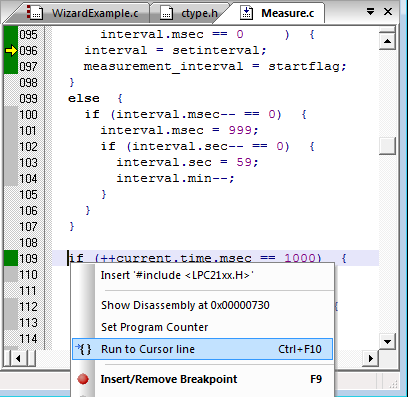408x397 pixels.
Task: Click line number 109 in the gutter
Action: point(28,259)
